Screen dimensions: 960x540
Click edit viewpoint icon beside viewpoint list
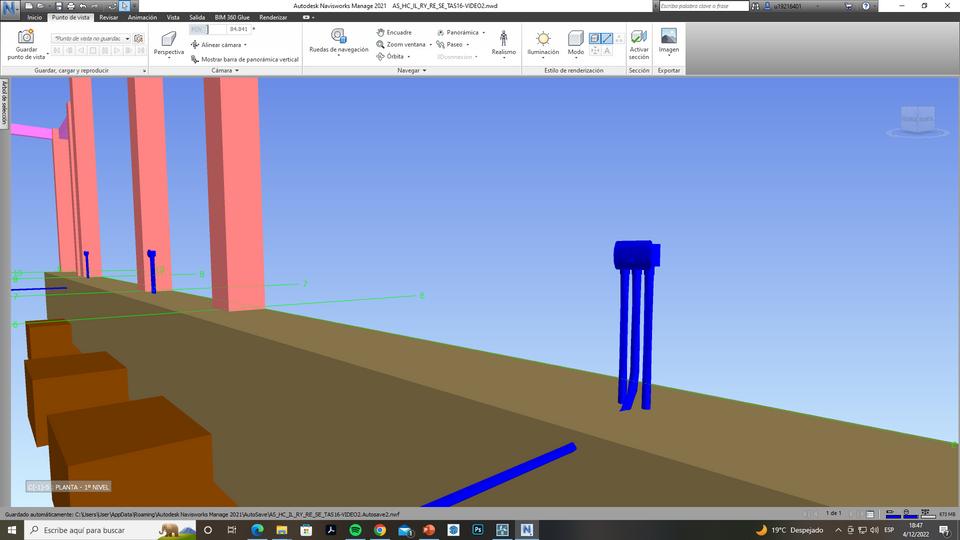[x=139, y=38]
